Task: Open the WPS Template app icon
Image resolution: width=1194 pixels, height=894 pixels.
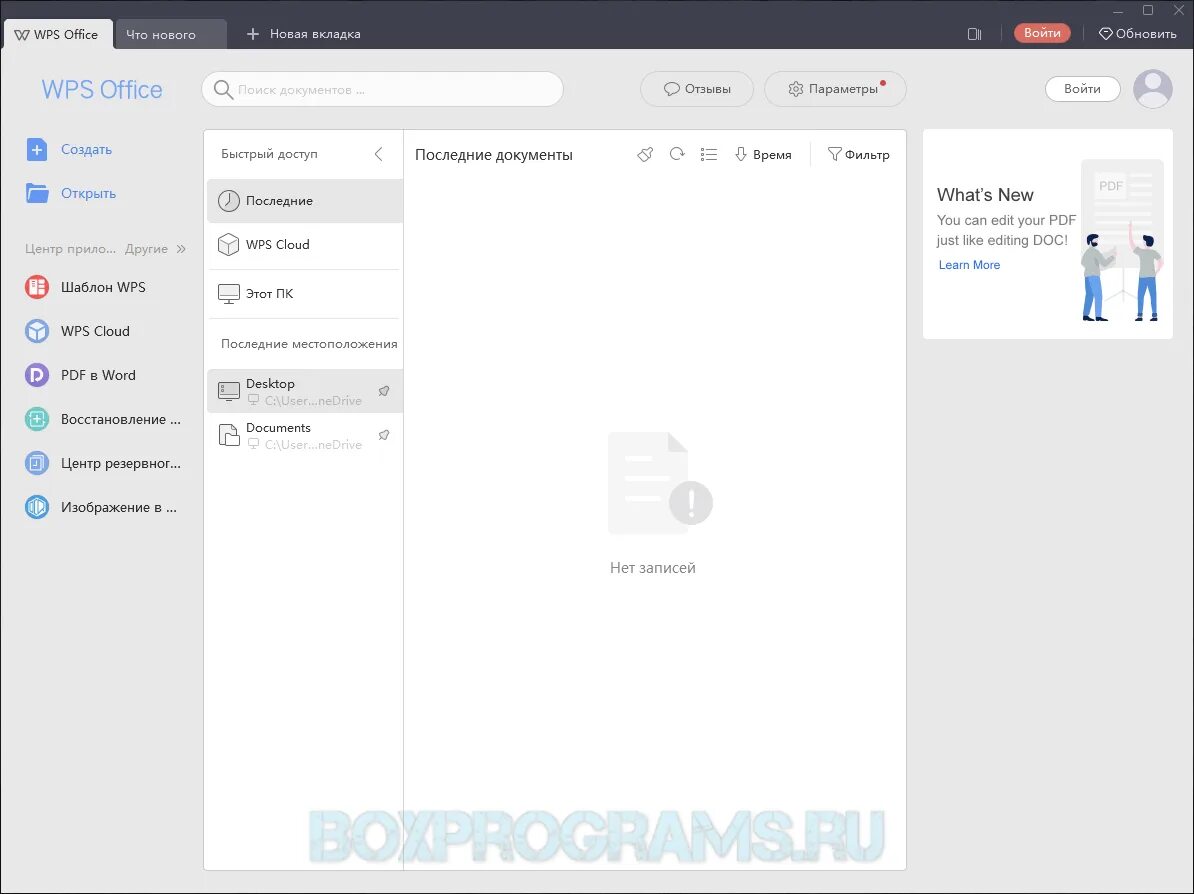Action: (37, 287)
